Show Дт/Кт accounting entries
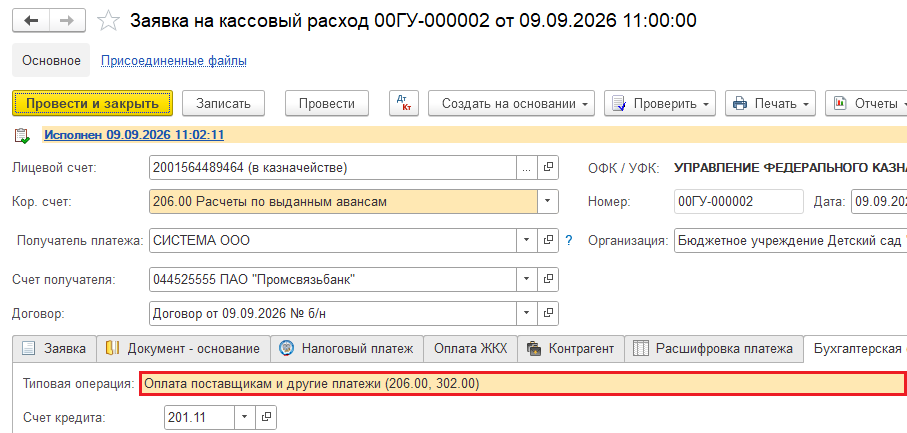The height and width of the screenshot is (433, 907). (404, 103)
